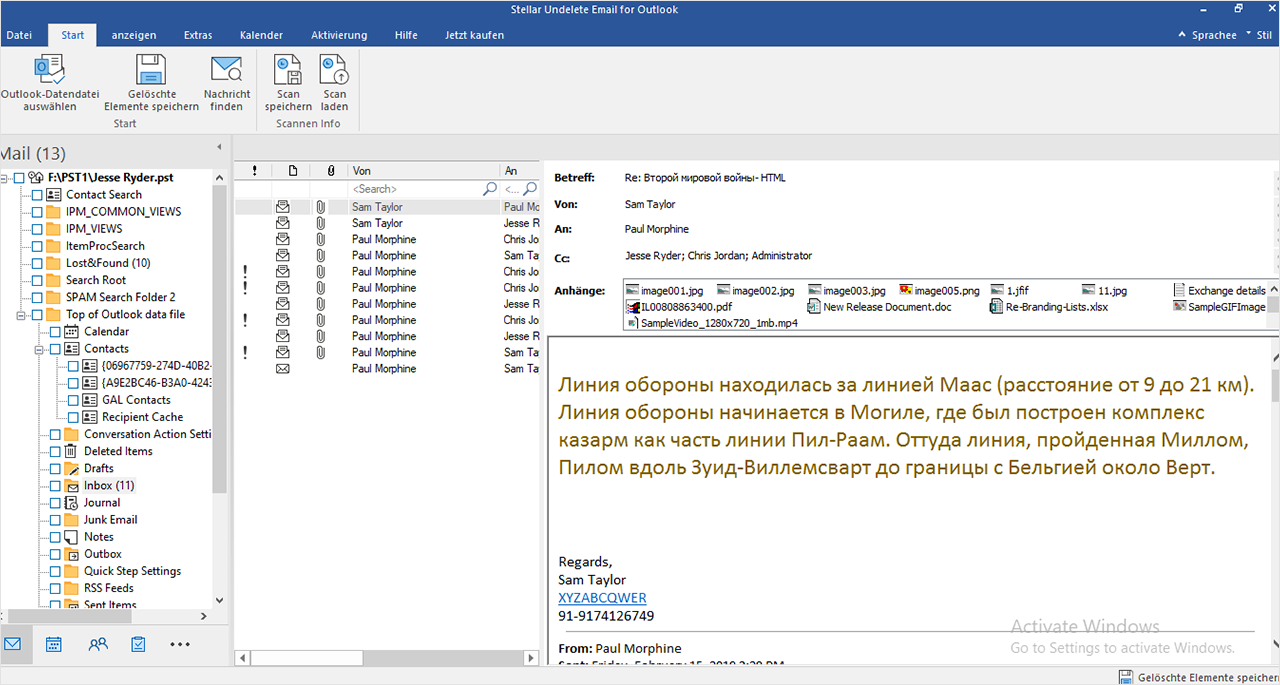Click the three-dots more options icon
Screen dimensions: 1280x685
click(180, 644)
